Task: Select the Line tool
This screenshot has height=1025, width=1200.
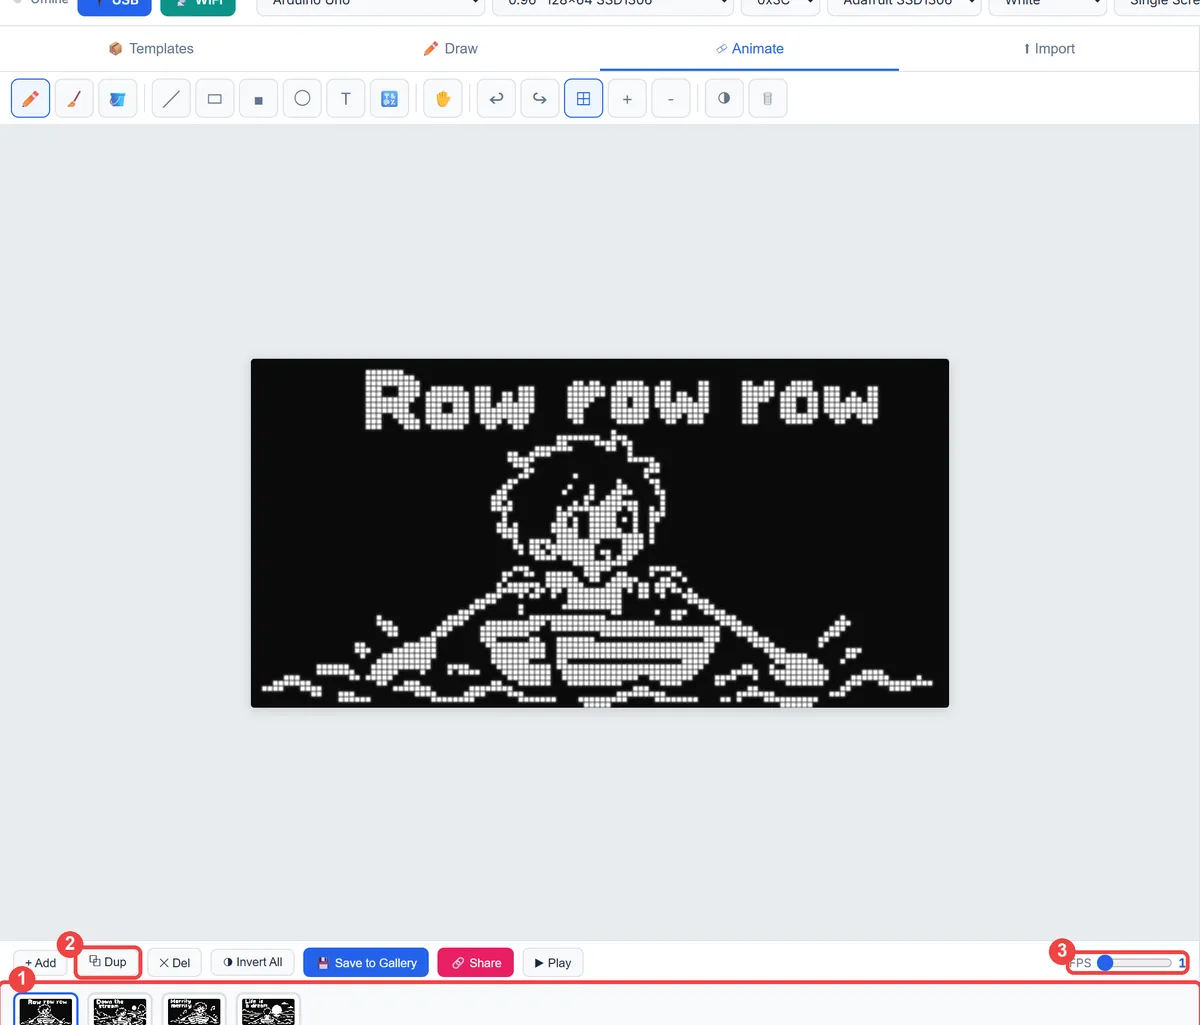Action: (x=171, y=99)
